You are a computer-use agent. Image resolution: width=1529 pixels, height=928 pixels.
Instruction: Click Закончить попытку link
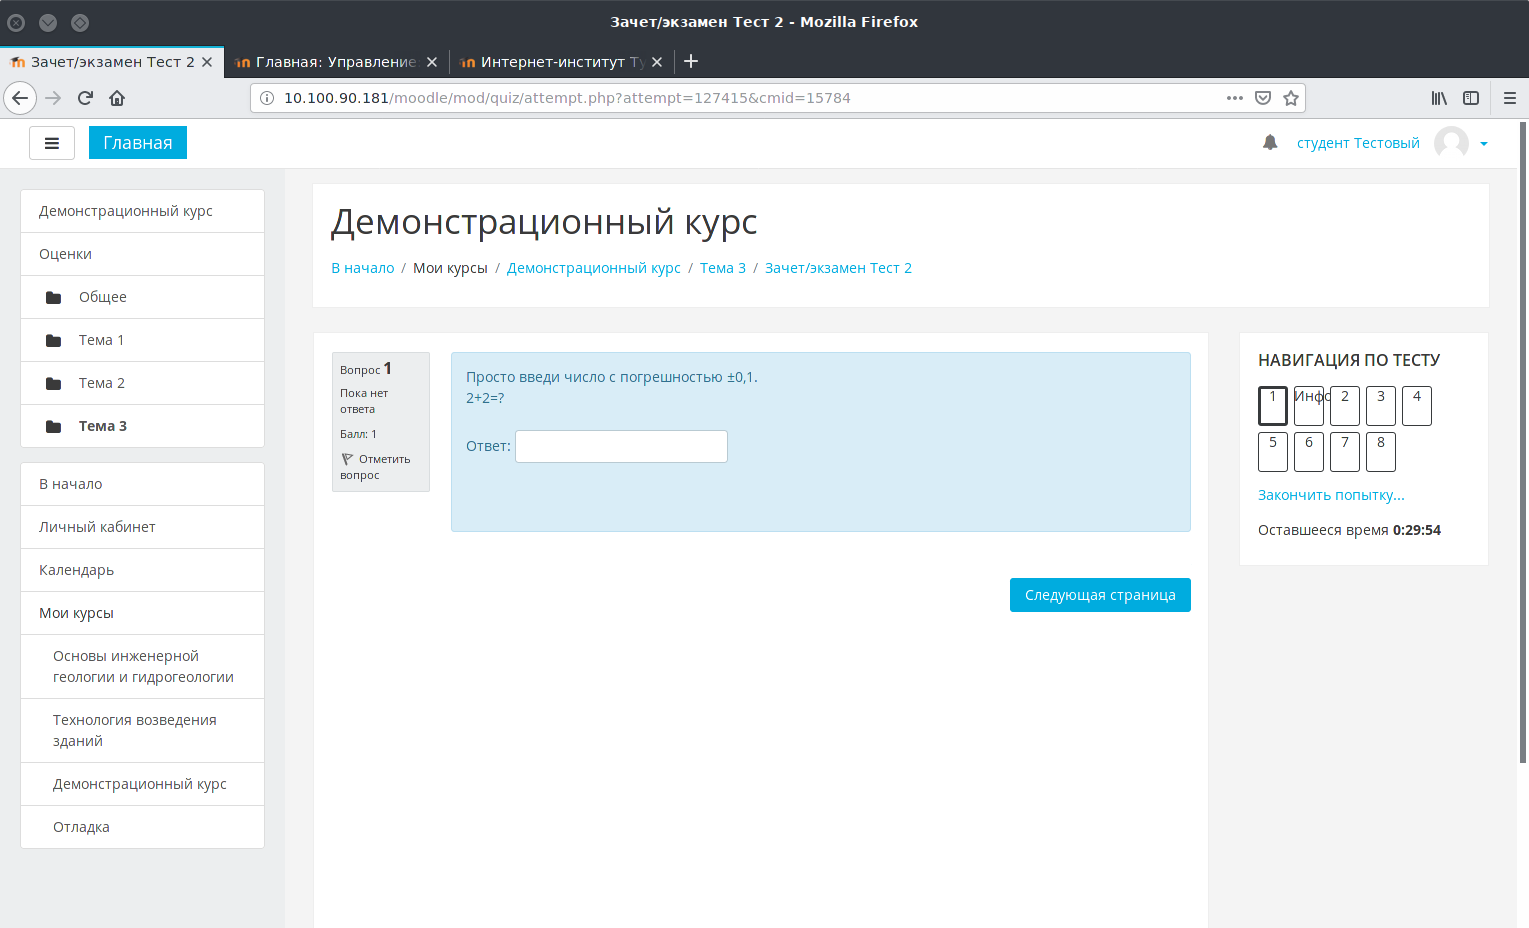1331,495
